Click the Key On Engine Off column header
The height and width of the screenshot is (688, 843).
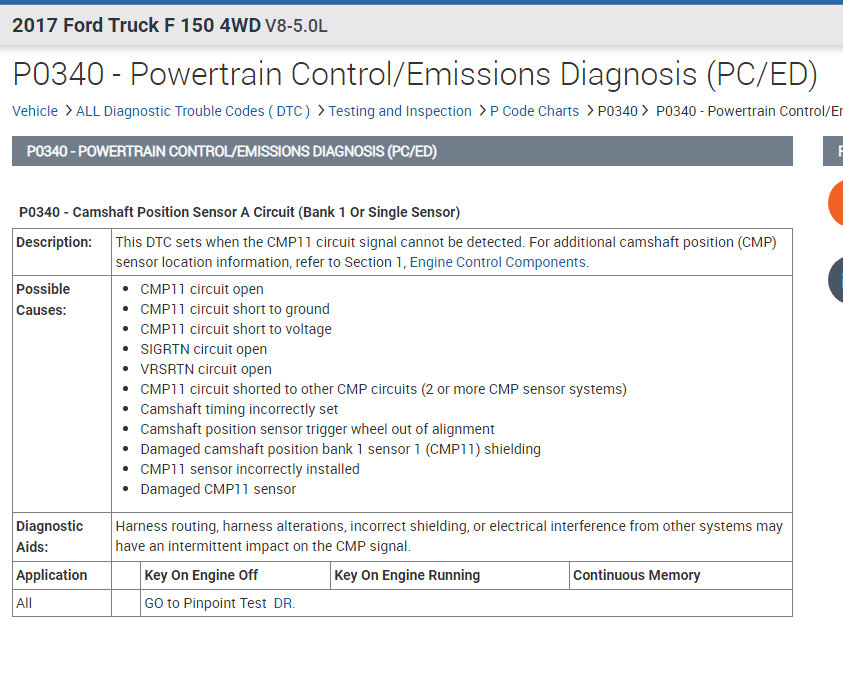click(201, 575)
